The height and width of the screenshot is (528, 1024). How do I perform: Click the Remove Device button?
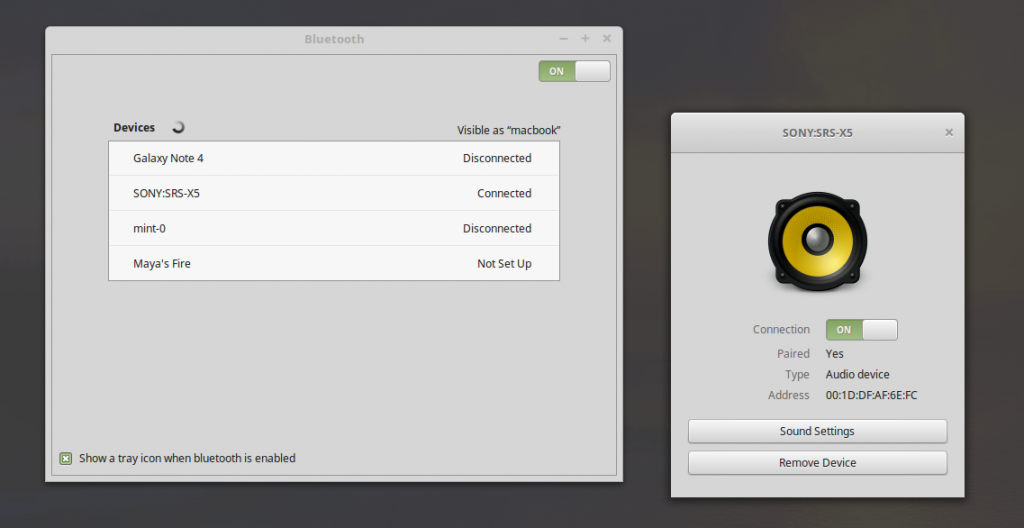click(817, 463)
